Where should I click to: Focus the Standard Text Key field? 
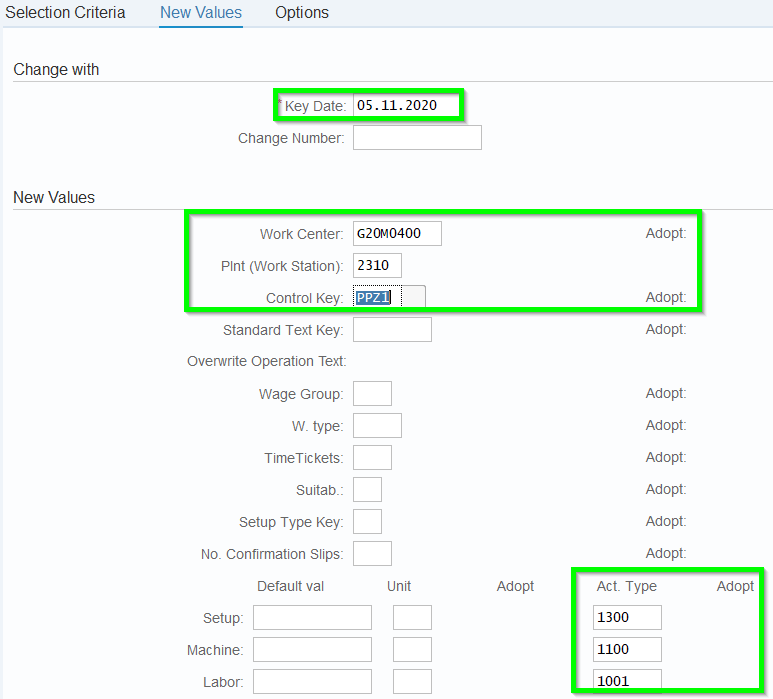pos(392,329)
